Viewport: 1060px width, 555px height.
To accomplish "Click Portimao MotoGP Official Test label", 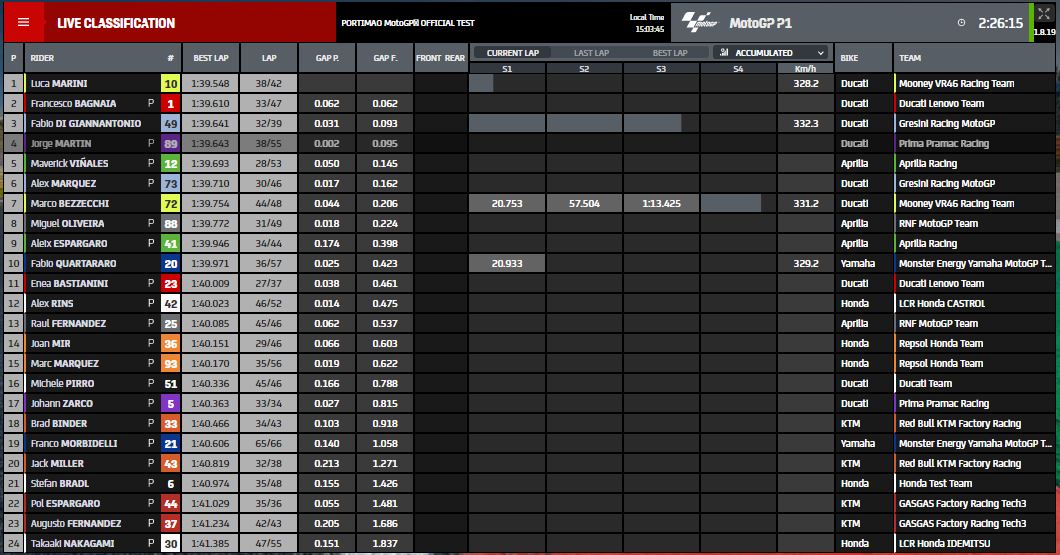I will click(408, 23).
